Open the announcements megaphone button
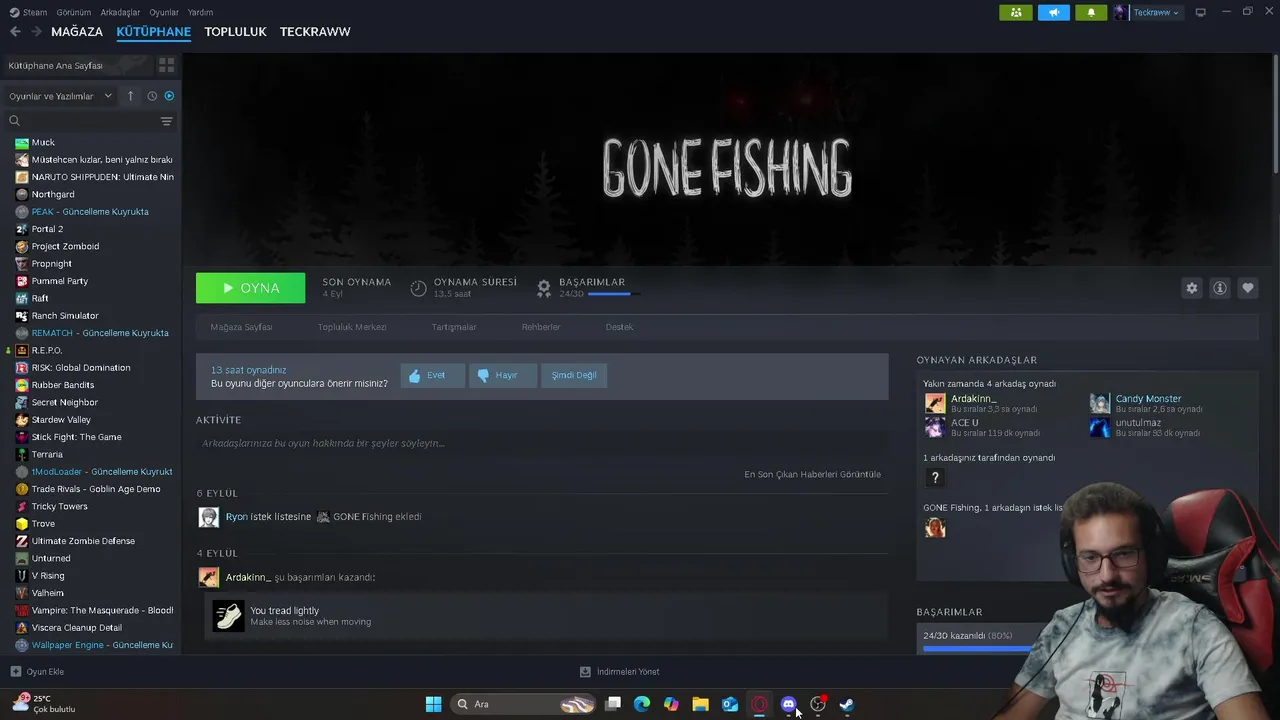 (x=1053, y=12)
